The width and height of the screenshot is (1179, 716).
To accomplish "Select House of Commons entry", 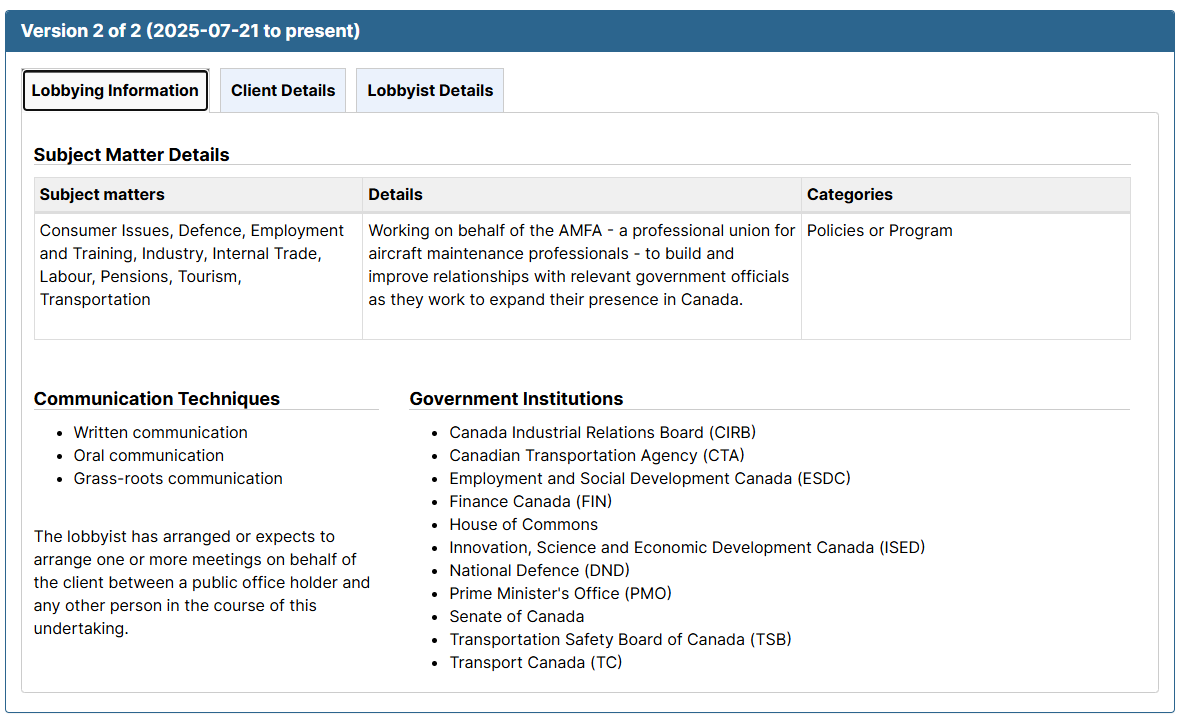I will (x=523, y=525).
